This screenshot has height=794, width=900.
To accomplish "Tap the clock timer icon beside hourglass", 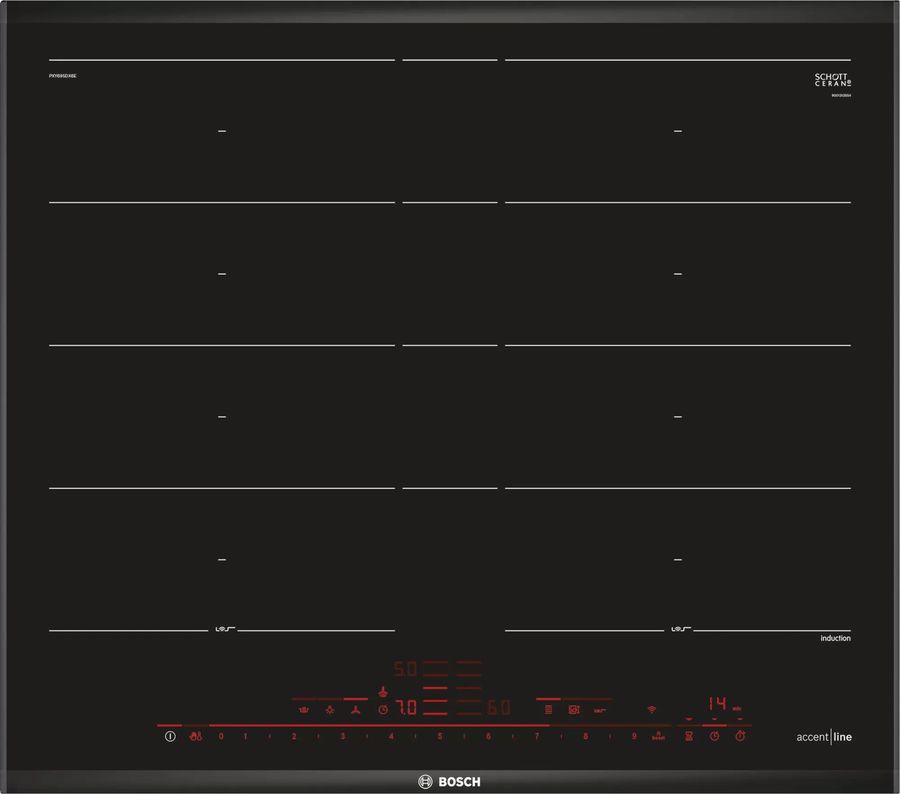I will tap(714, 736).
